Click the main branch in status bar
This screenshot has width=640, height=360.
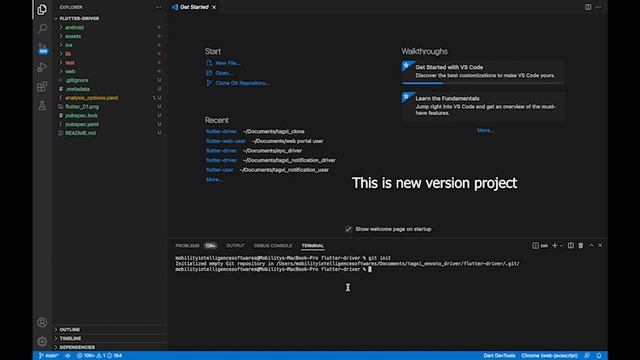(49, 356)
